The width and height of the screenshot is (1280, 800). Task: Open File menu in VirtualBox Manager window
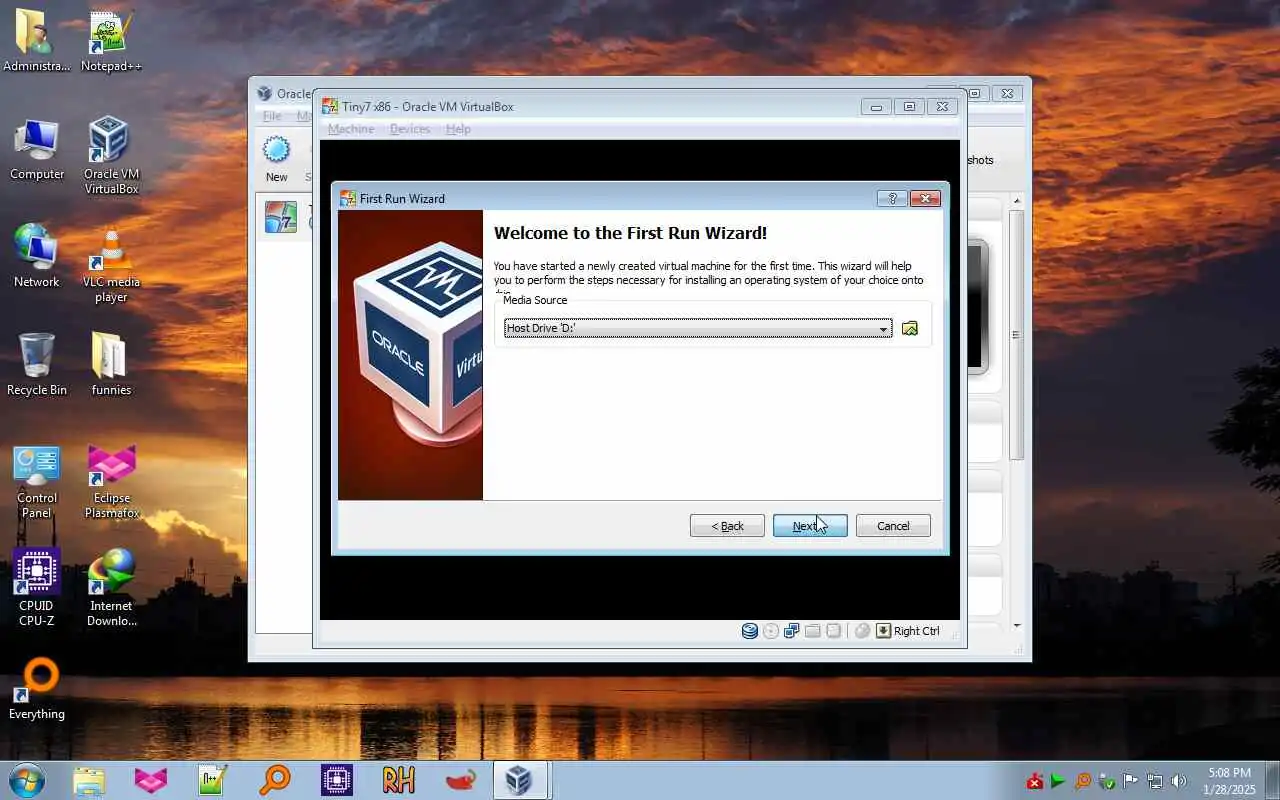pyautogui.click(x=272, y=116)
